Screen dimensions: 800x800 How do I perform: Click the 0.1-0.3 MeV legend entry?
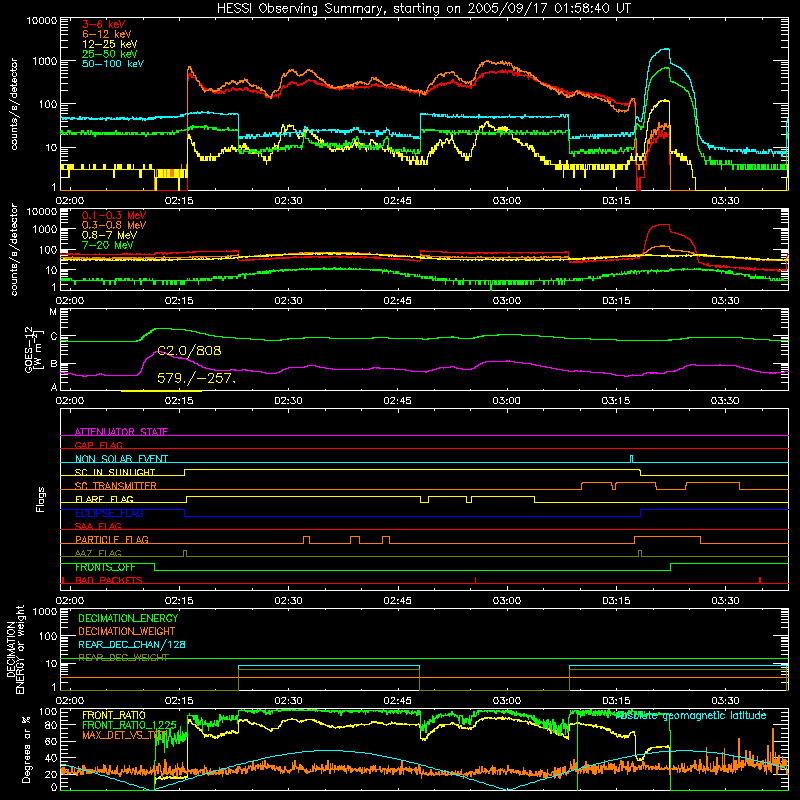[x=114, y=215]
